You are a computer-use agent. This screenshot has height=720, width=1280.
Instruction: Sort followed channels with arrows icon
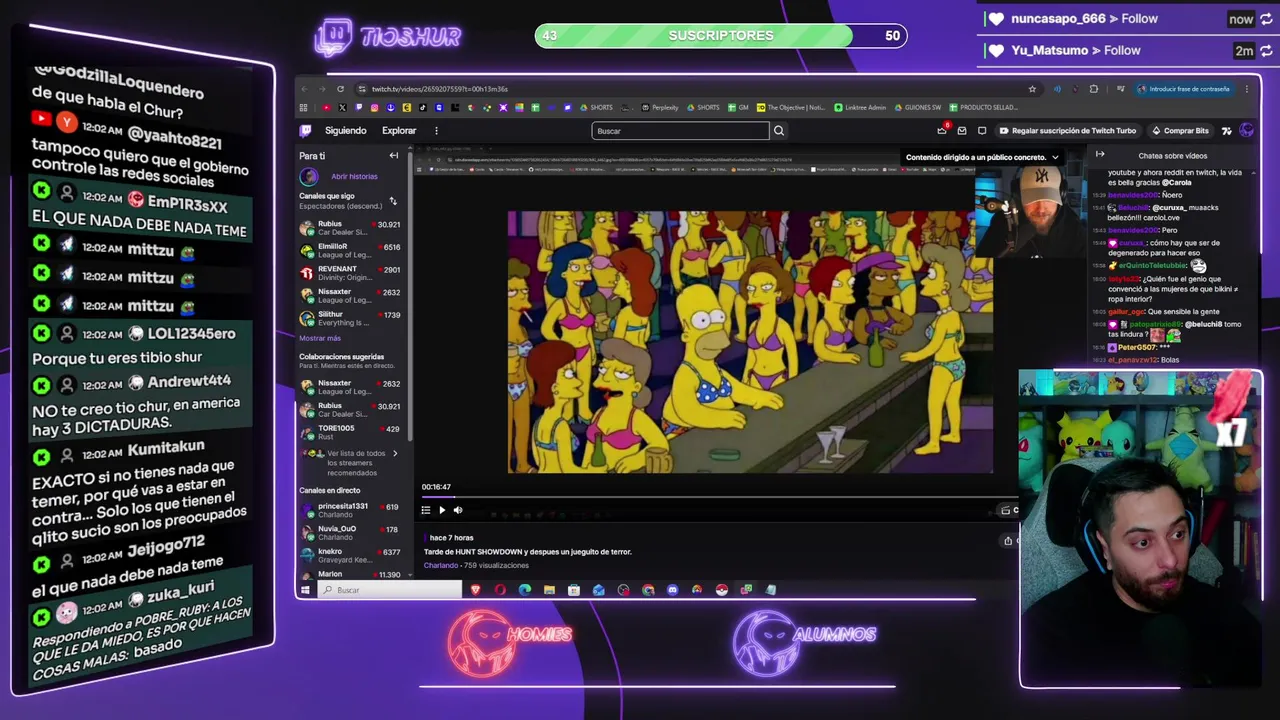(x=393, y=201)
